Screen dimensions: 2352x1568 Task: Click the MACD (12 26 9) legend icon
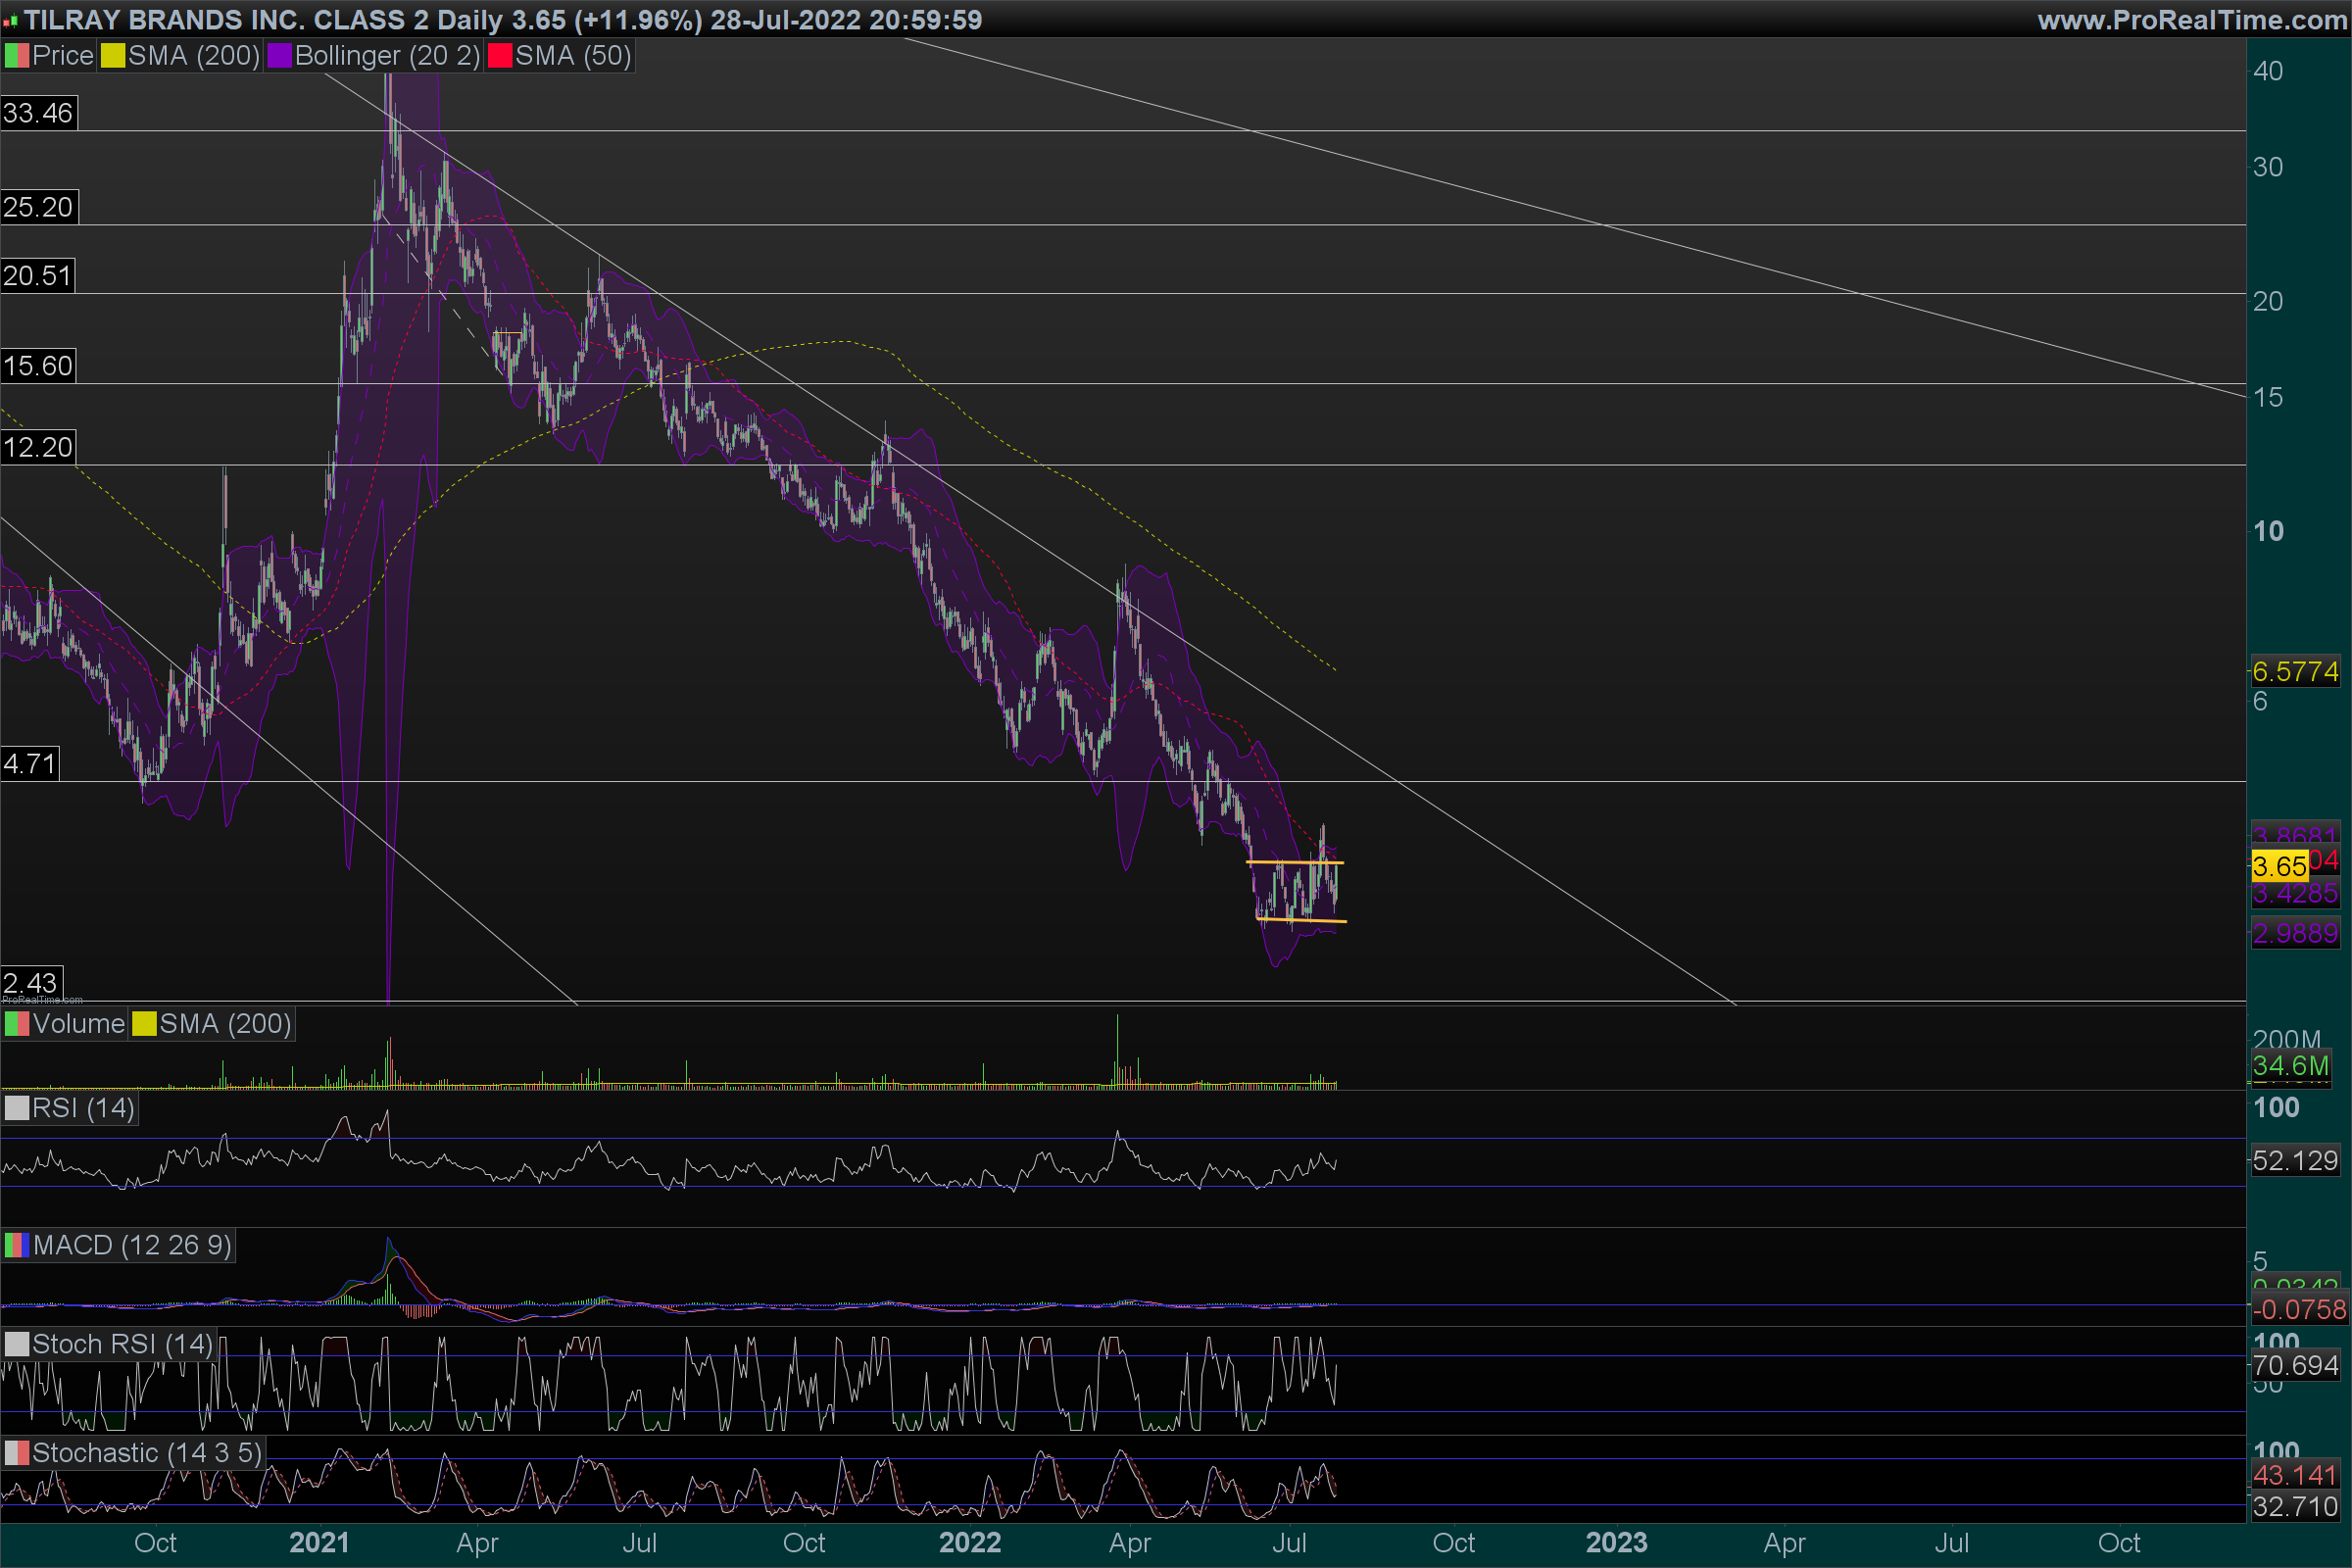pos(16,1245)
